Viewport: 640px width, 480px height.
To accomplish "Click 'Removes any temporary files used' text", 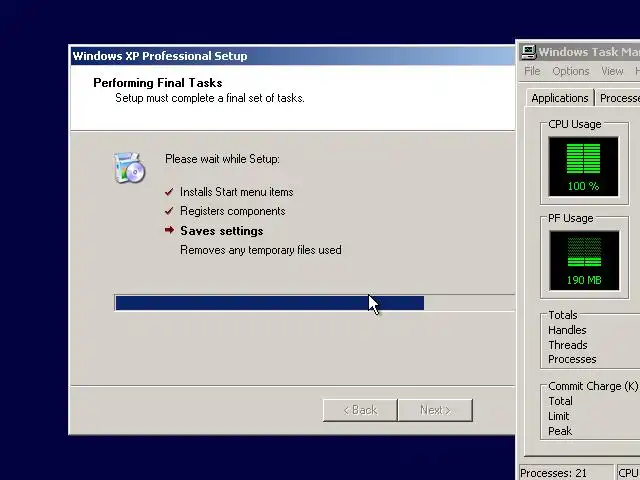I will tap(261, 250).
